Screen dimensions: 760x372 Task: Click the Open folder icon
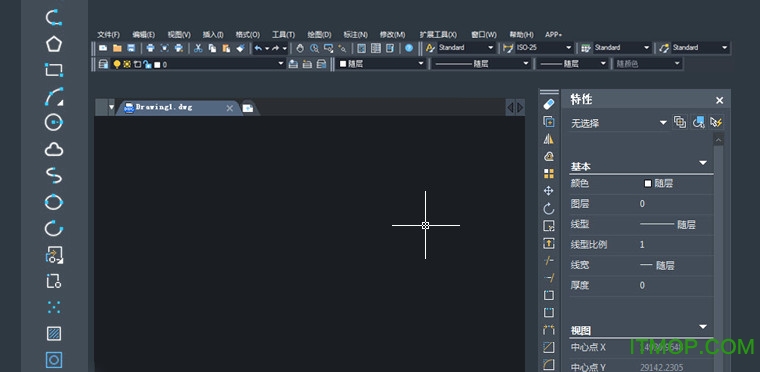(x=117, y=48)
